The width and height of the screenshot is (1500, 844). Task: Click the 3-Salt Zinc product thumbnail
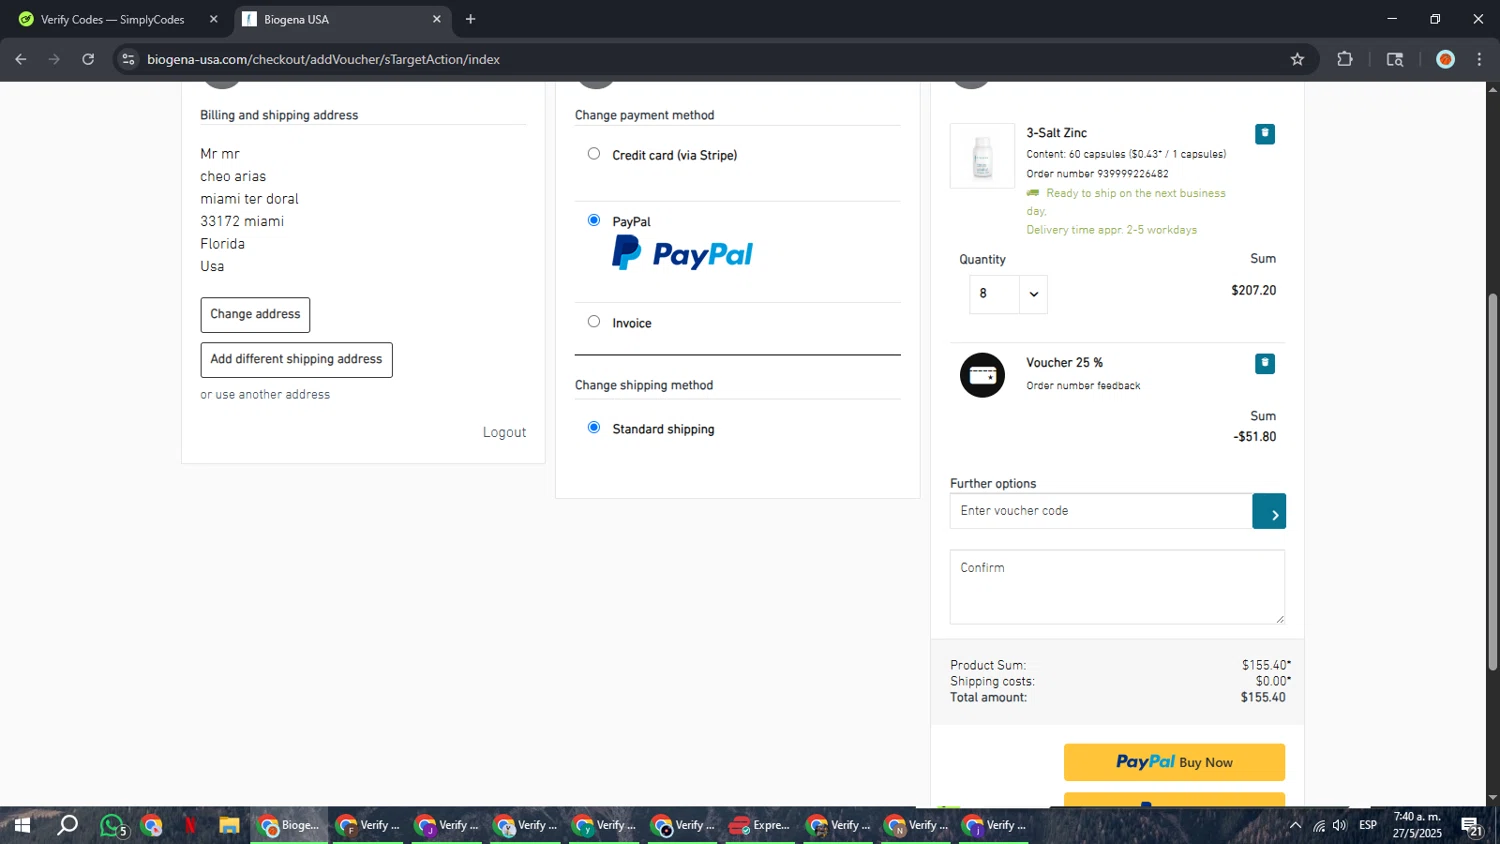[982, 156]
